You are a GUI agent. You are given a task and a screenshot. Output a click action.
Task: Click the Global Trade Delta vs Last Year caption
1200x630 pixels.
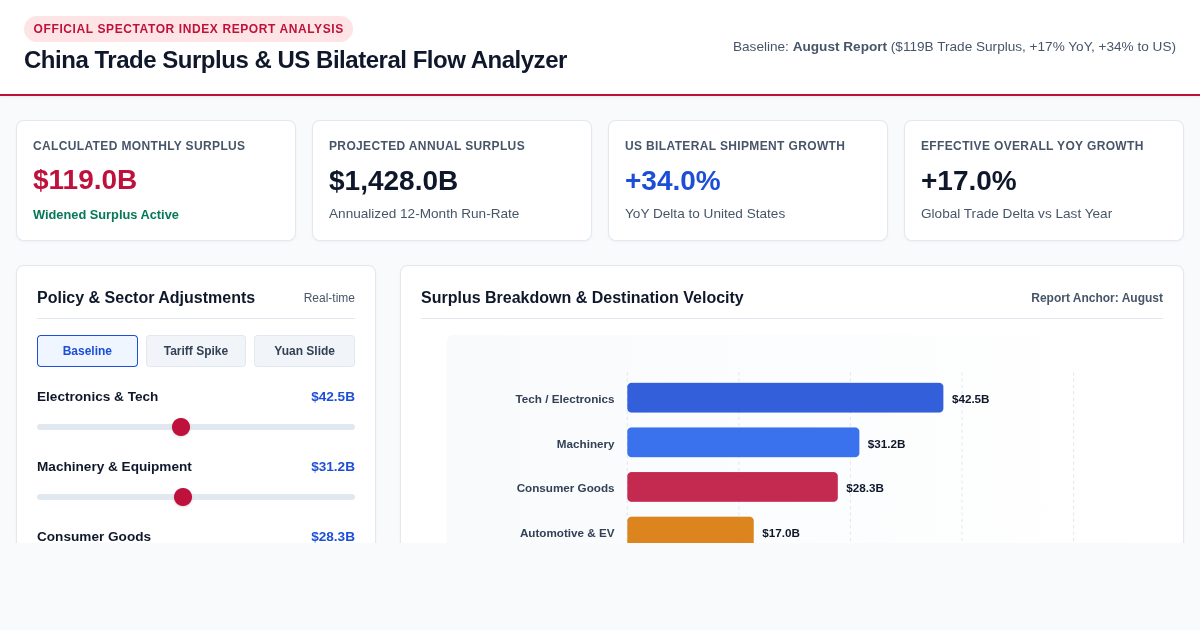click(x=1016, y=214)
